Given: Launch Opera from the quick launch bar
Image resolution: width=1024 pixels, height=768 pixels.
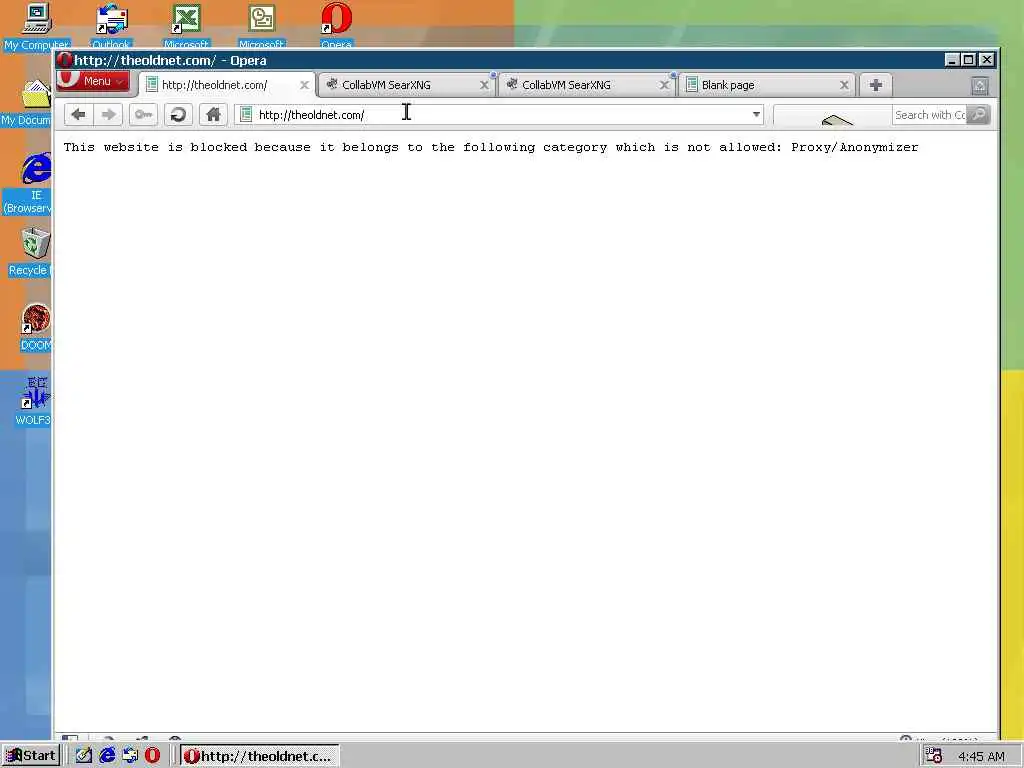Looking at the screenshot, I should [x=153, y=756].
